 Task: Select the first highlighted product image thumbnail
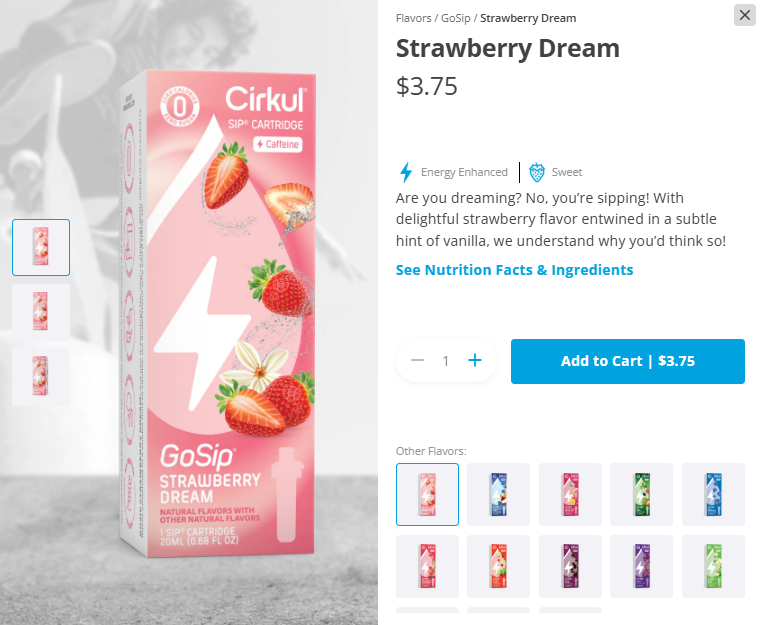click(x=41, y=247)
